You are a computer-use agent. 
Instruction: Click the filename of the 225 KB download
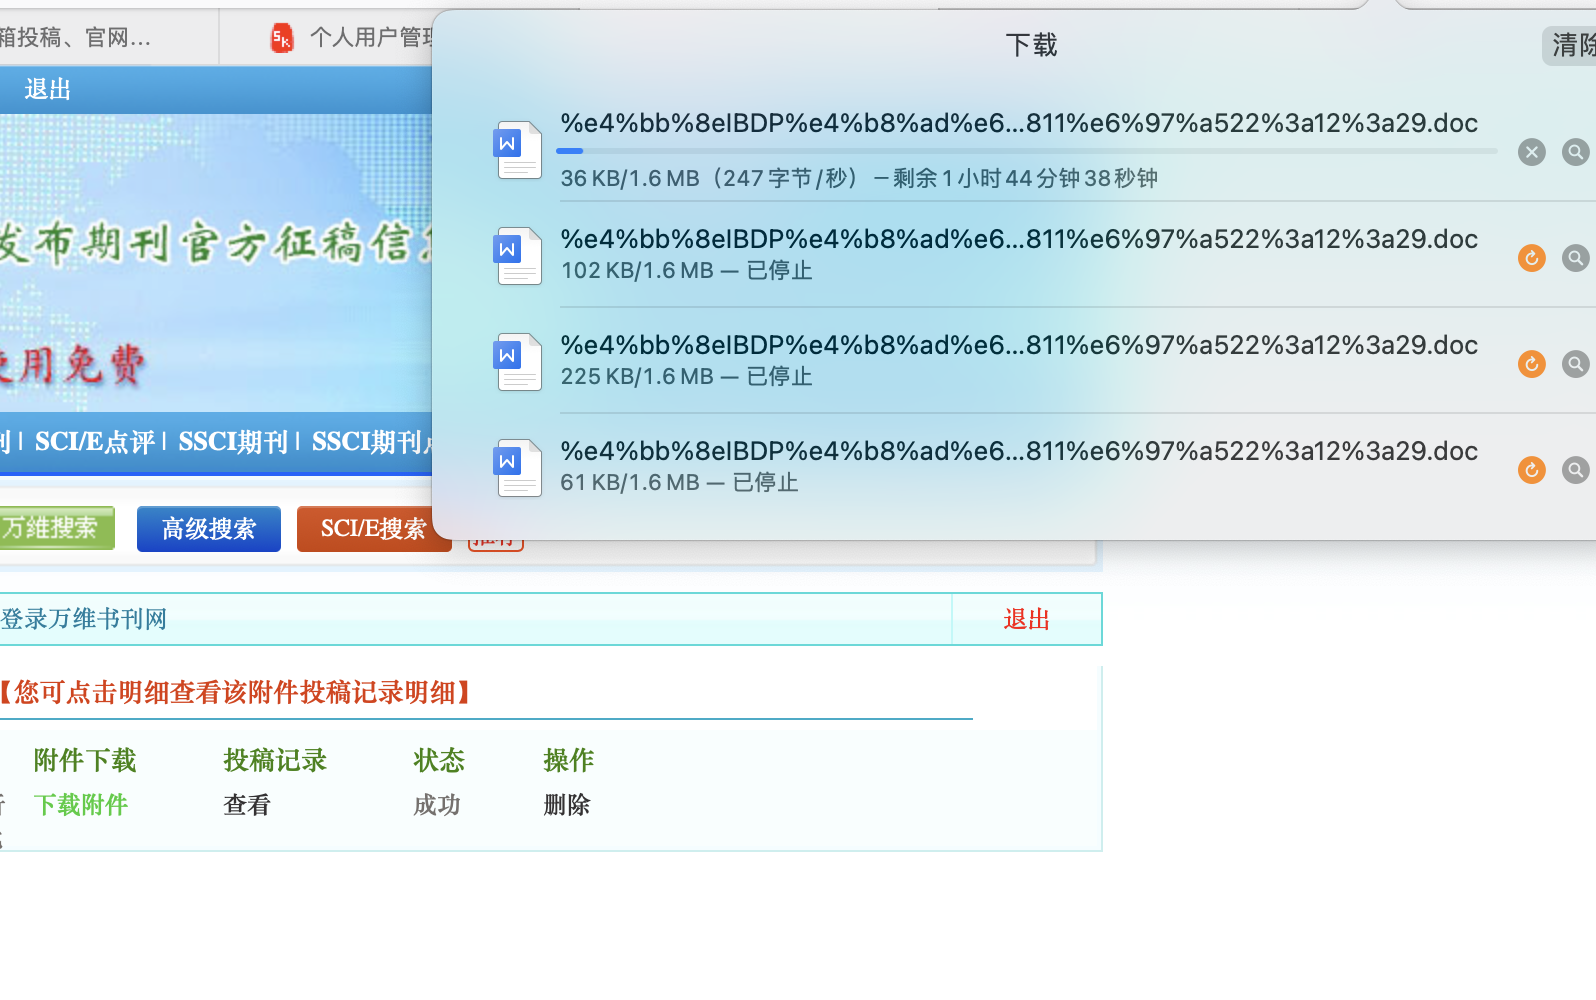pos(1019,345)
